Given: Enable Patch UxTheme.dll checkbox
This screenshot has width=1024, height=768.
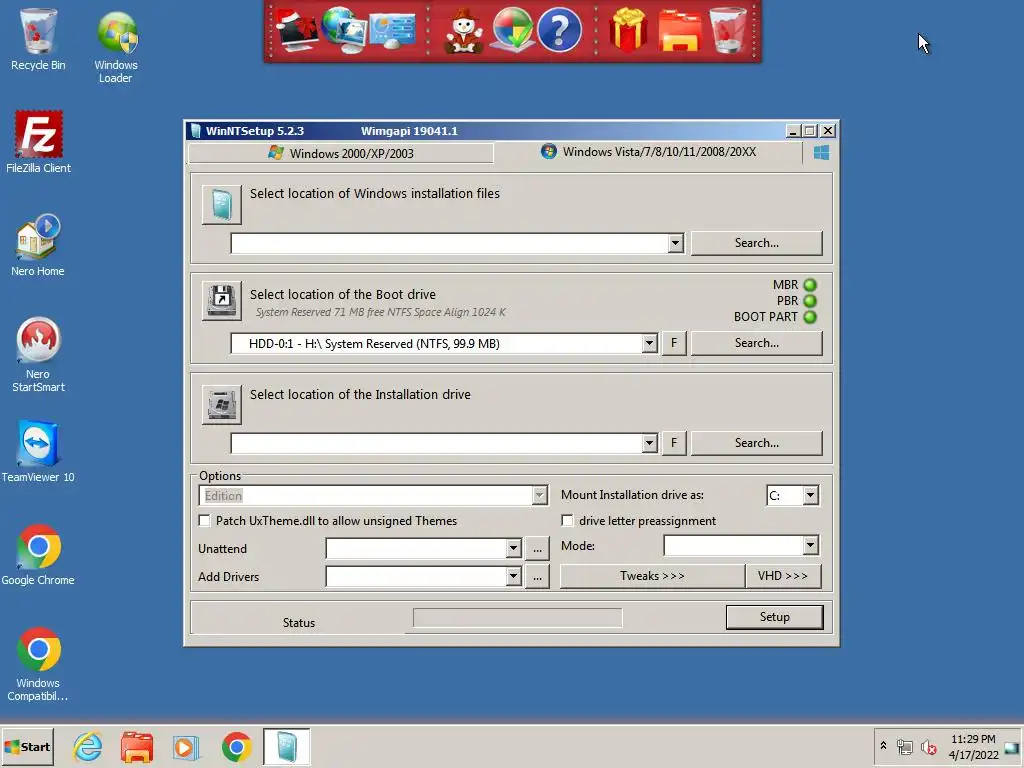Looking at the screenshot, I should pyautogui.click(x=204, y=520).
